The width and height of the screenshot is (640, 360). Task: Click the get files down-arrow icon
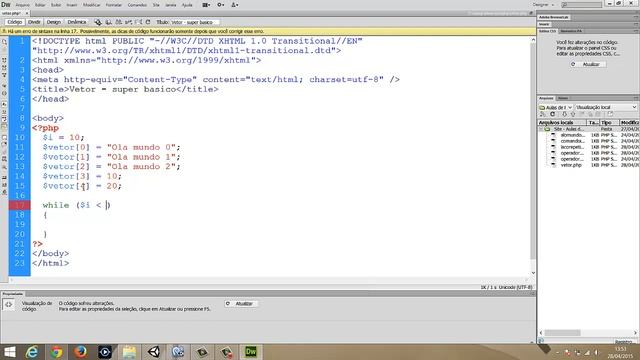point(564,114)
